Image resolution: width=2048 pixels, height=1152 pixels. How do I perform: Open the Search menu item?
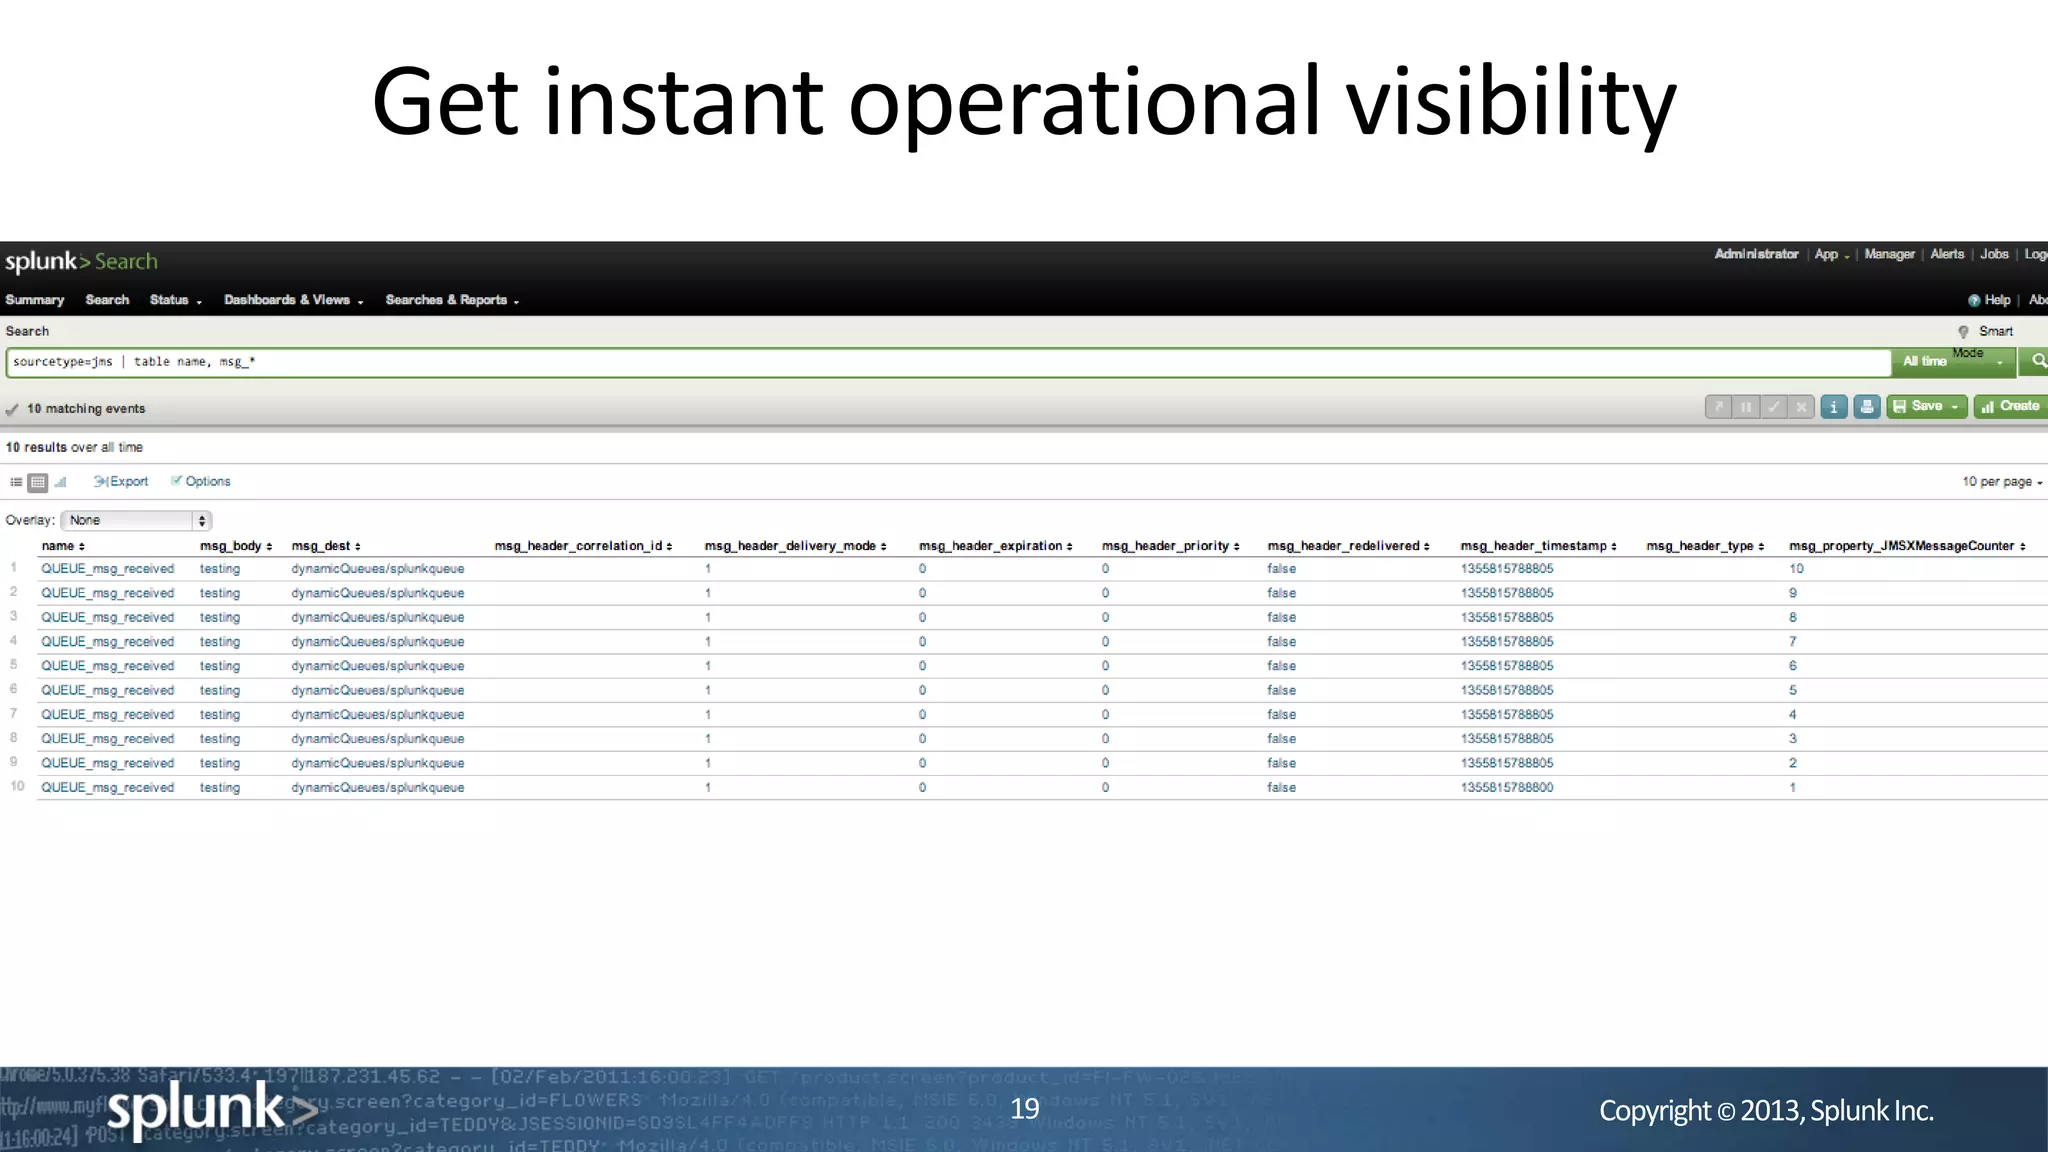[108, 300]
